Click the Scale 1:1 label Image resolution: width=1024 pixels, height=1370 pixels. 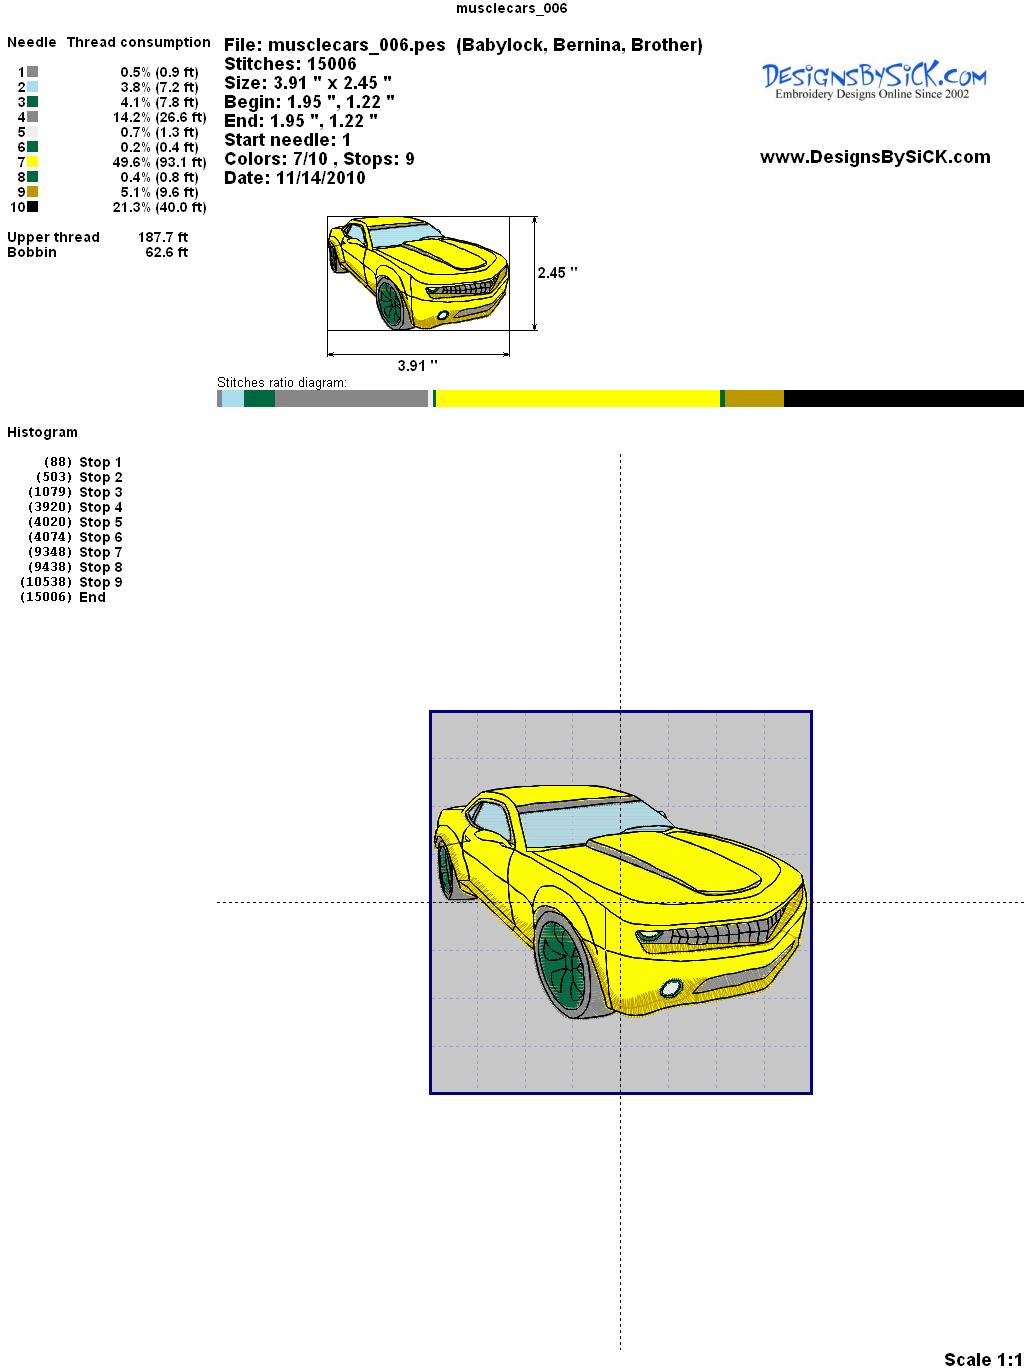pyautogui.click(x=982, y=1359)
